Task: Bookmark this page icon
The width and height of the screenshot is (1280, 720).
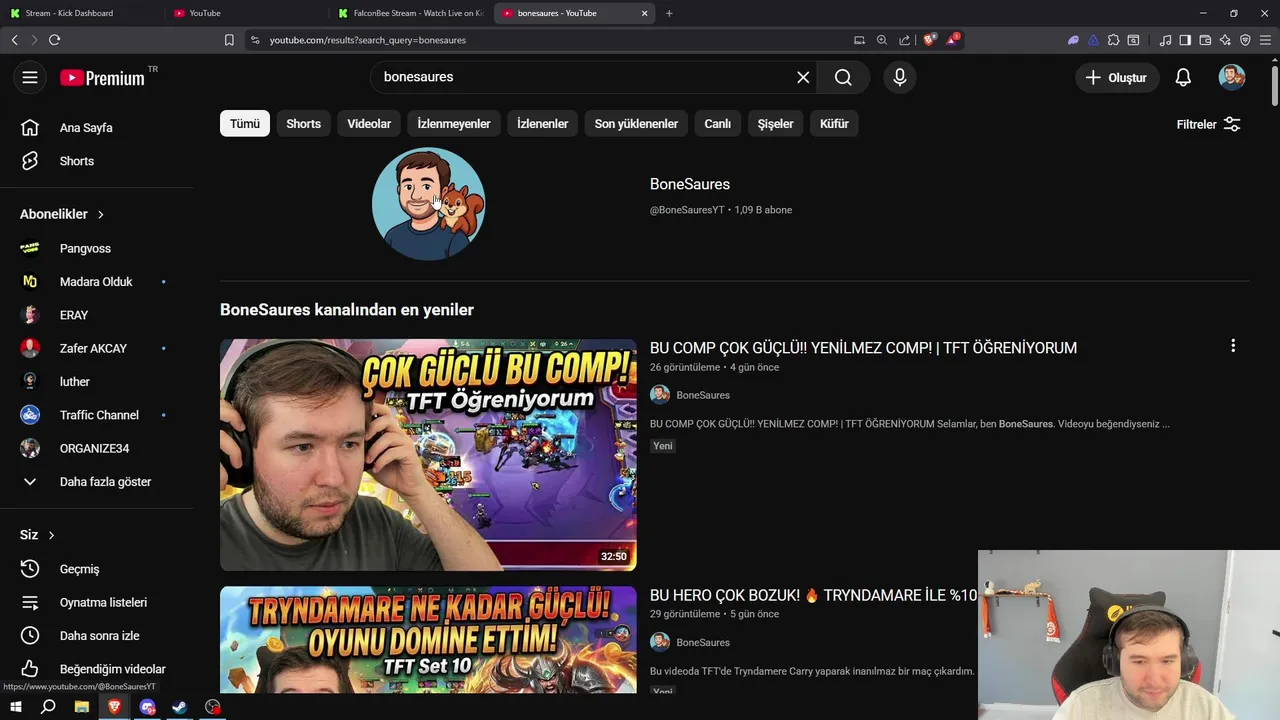Action: 229,40
